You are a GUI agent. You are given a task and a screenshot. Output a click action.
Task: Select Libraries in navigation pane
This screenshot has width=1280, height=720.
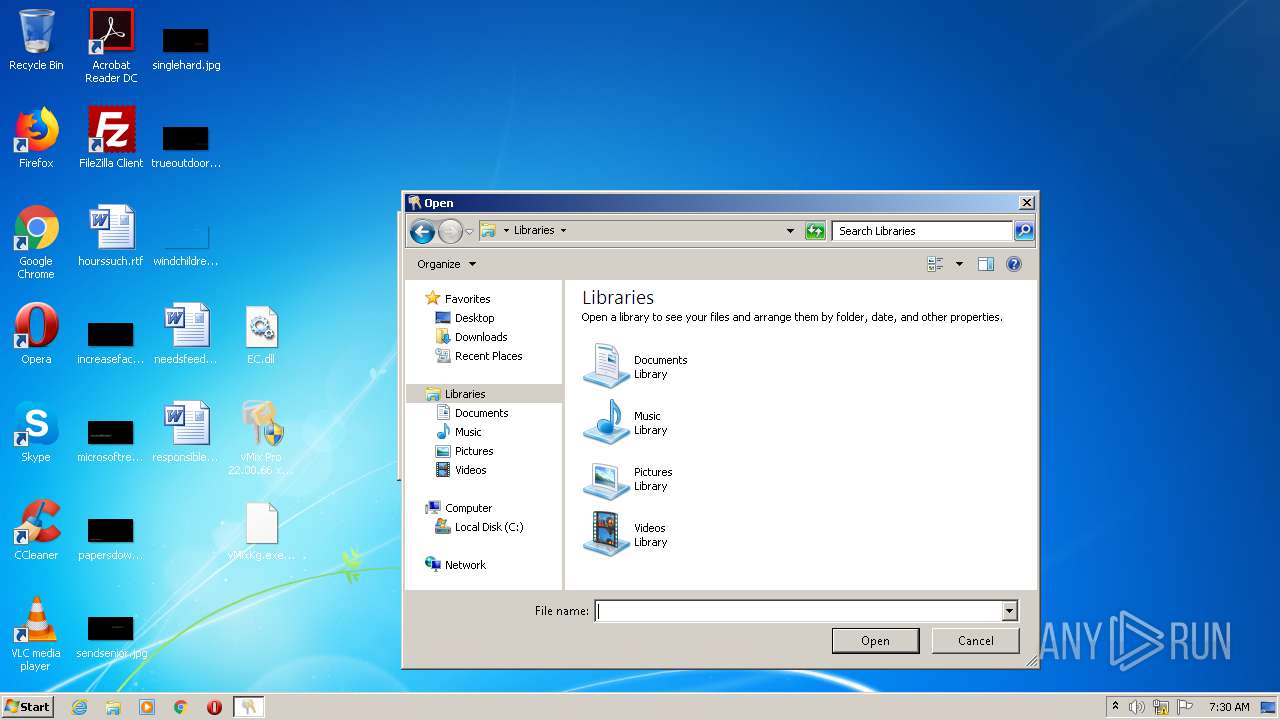[455, 394]
